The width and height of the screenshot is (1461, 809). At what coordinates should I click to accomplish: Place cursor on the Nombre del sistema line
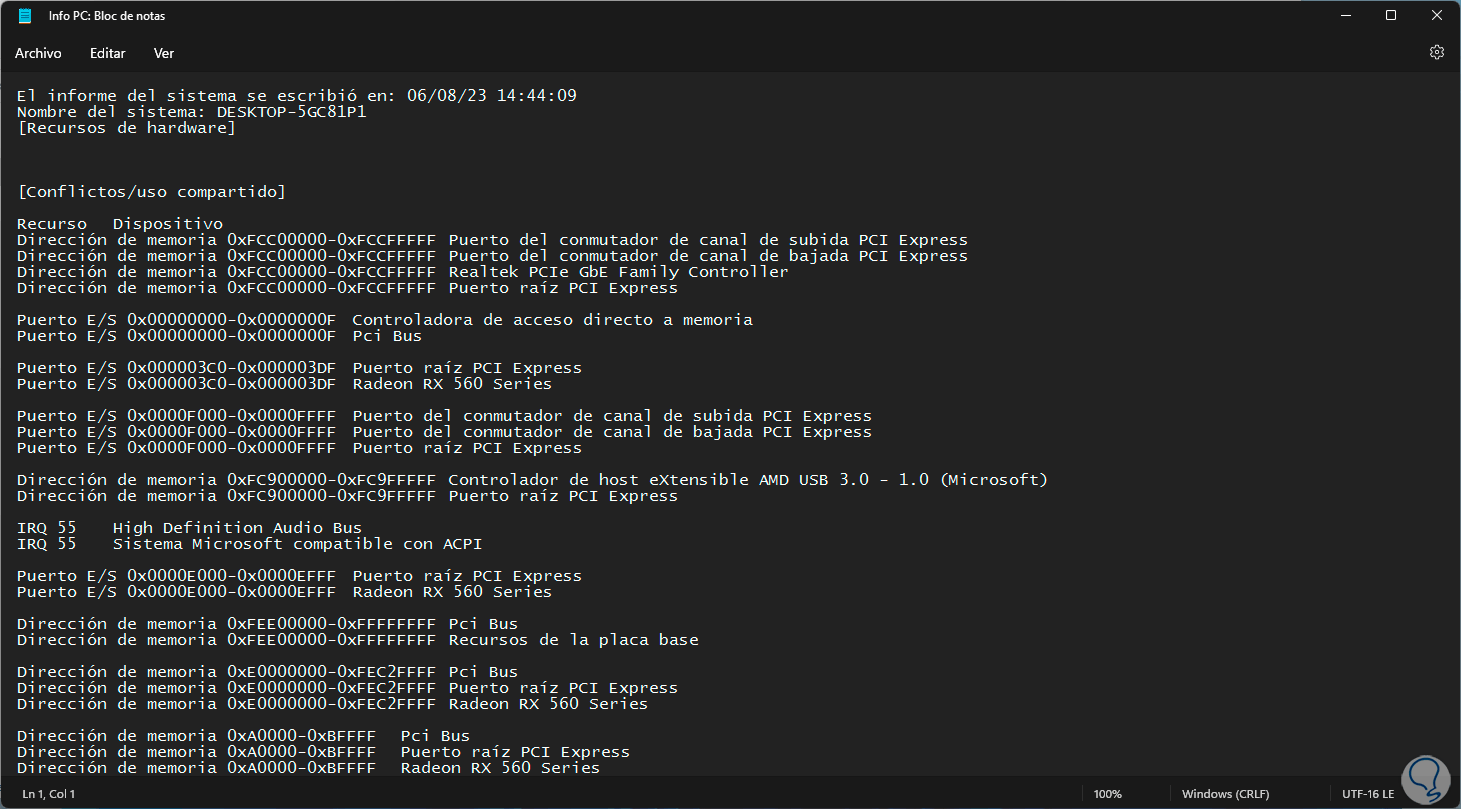click(191, 112)
